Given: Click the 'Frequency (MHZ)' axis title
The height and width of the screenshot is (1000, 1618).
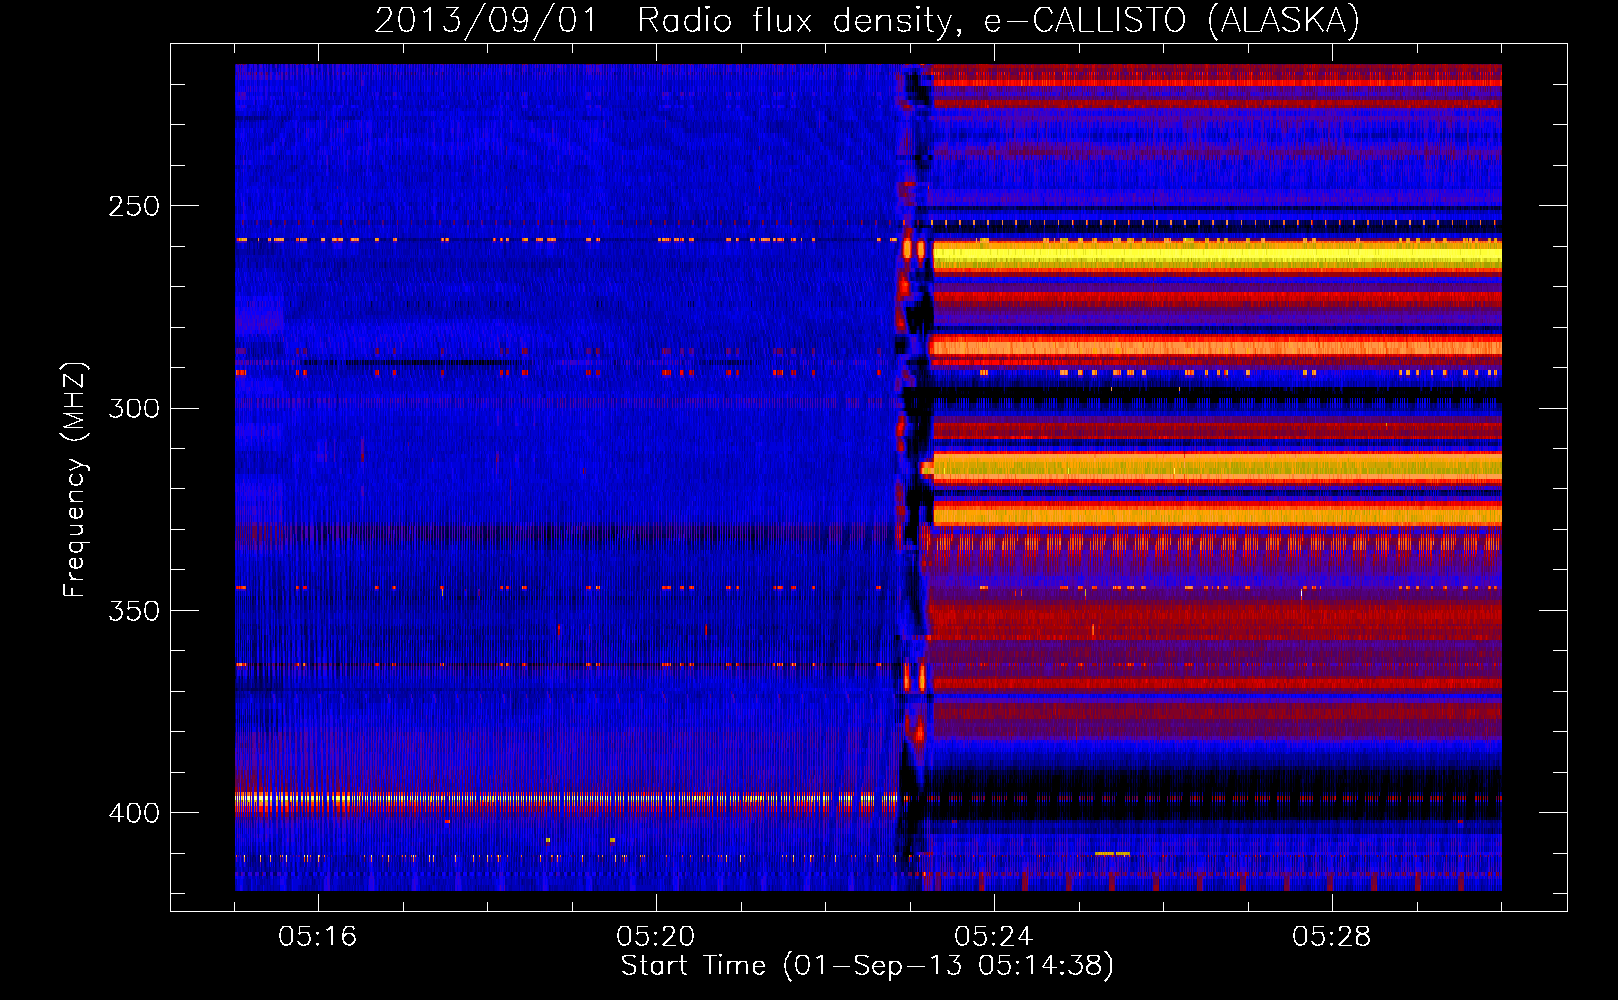Looking at the screenshot, I should (x=76, y=479).
